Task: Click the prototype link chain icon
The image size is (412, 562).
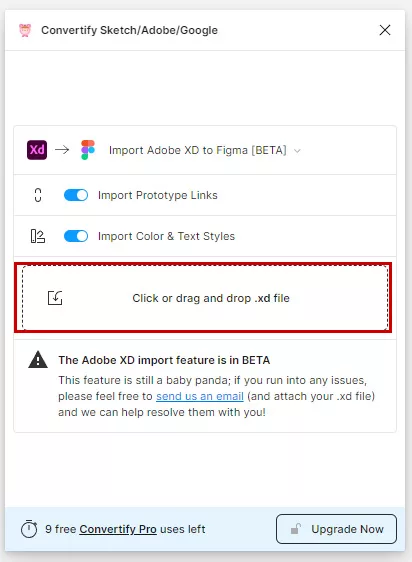Action: click(38, 195)
